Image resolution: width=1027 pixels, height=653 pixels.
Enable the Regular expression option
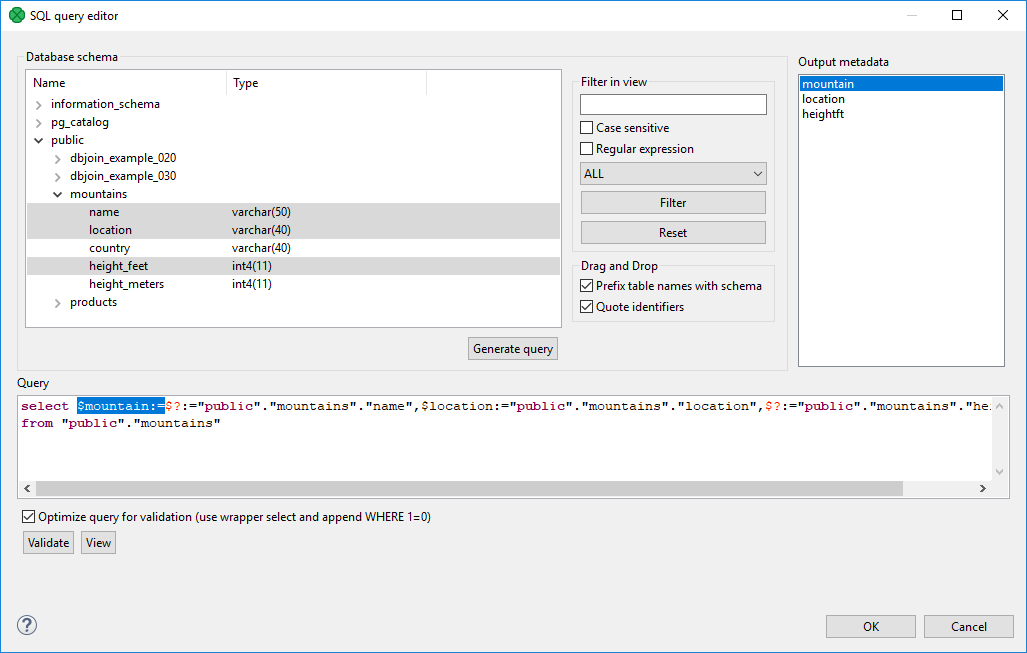(x=588, y=148)
